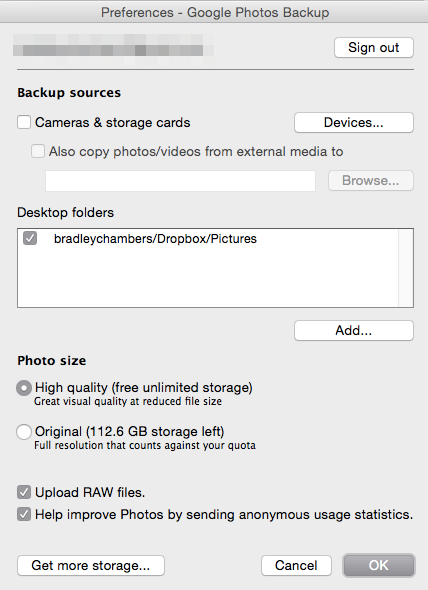Click the Sign out button

[374, 47]
